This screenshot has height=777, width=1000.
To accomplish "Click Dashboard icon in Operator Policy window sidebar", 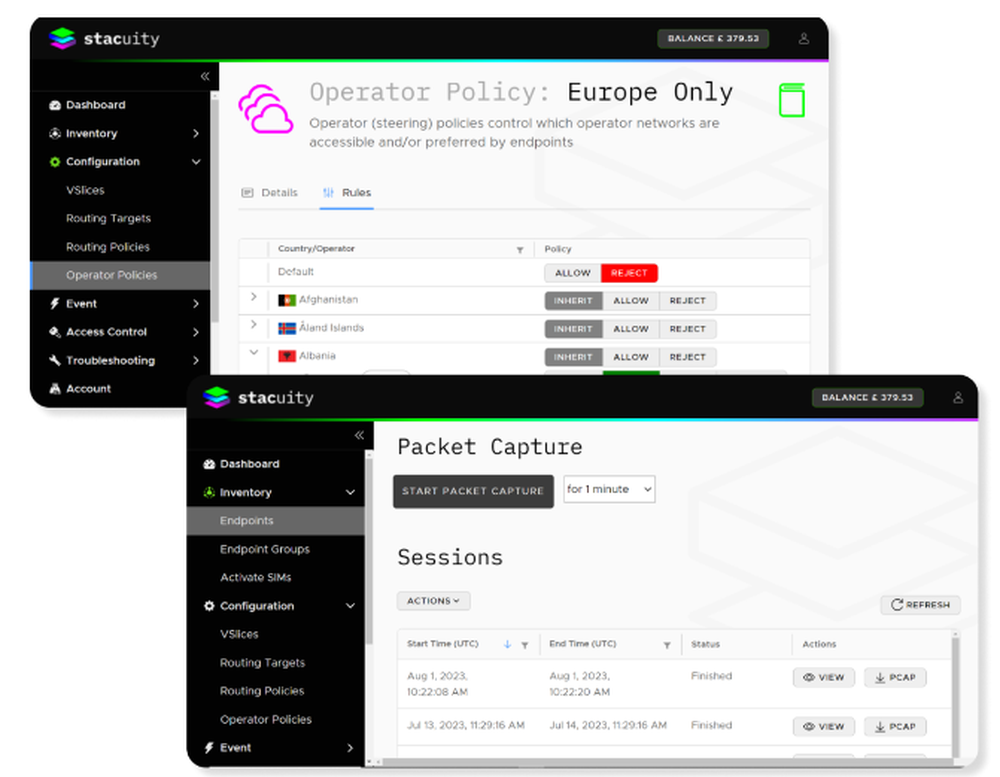I will (x=55, y=105).
